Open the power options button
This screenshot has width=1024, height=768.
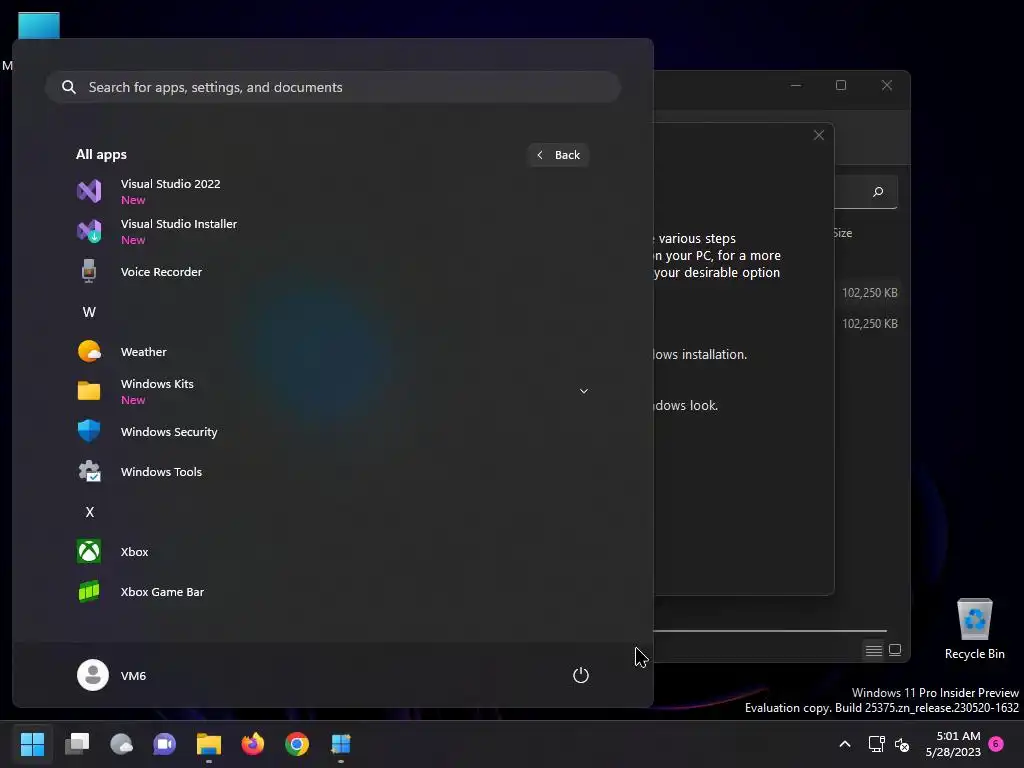click(x=581, y=675)
